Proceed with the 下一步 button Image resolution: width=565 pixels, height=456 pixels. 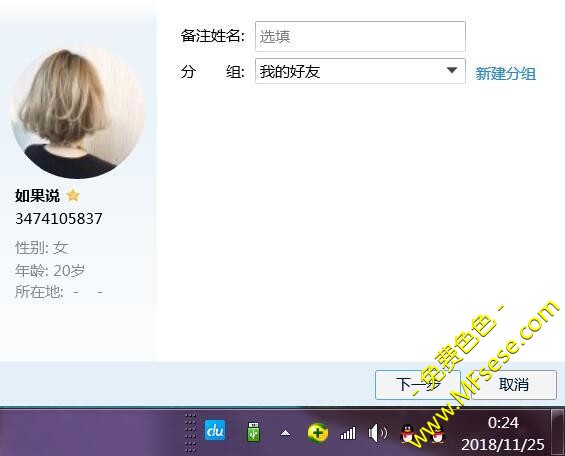click(x=418, y=385)
